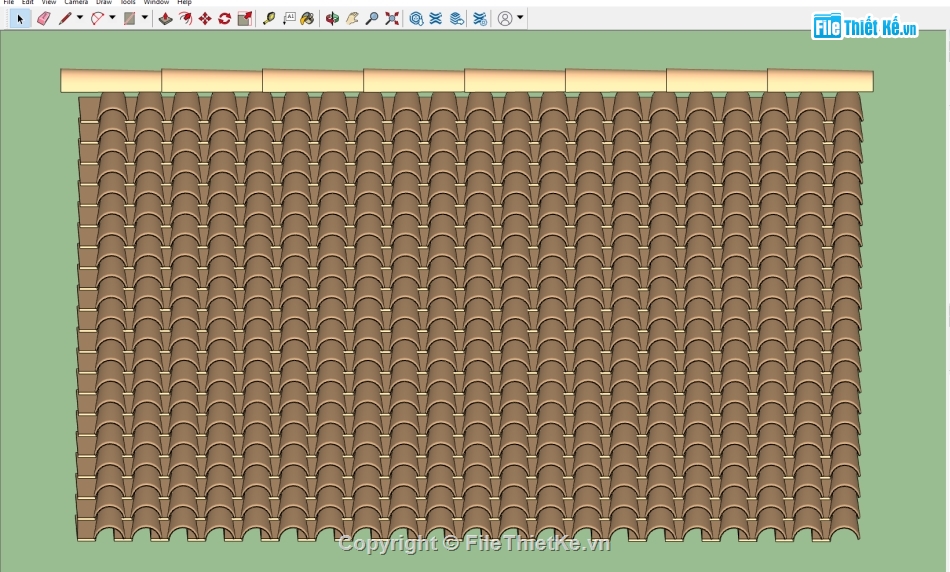Select the Tape Measure tool
Screen dimensions: 950x572
click(268, 19)
